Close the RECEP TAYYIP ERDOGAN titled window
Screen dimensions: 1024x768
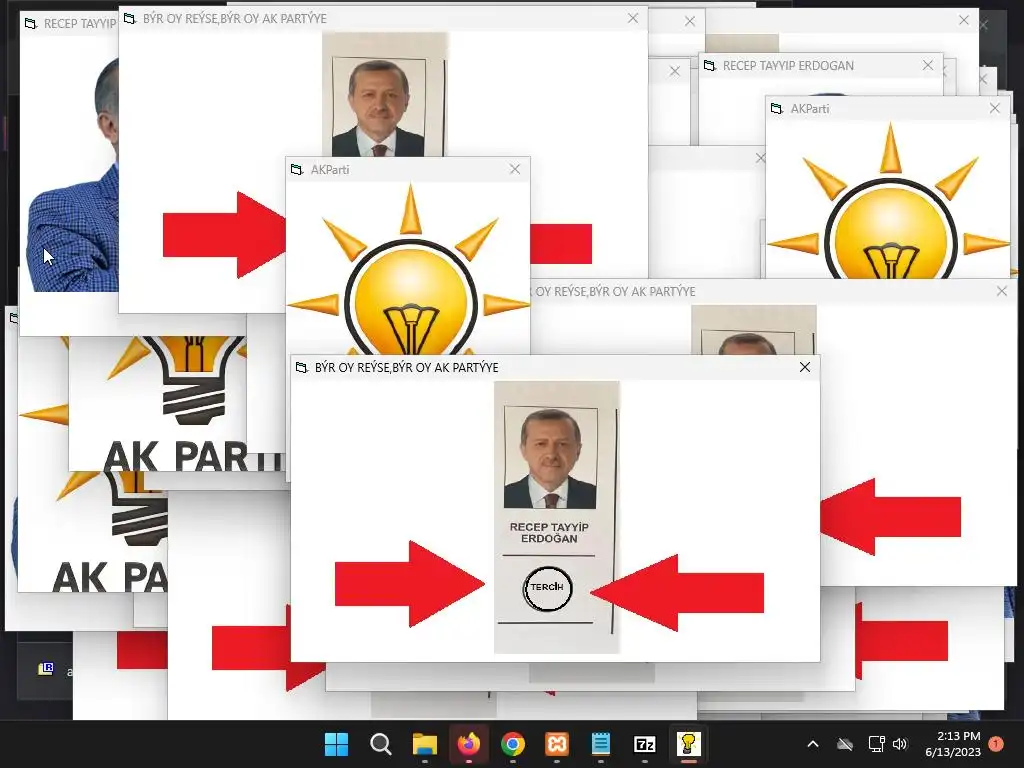pyautogui.click(x=928, y=65)
